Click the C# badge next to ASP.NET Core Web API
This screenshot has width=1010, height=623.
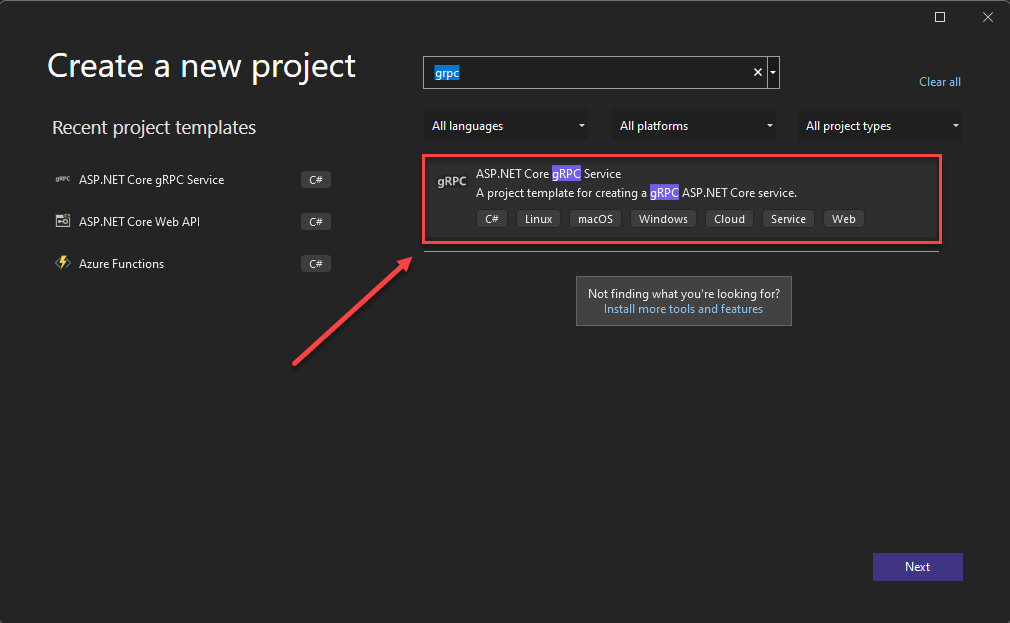(x=315, y=221)
